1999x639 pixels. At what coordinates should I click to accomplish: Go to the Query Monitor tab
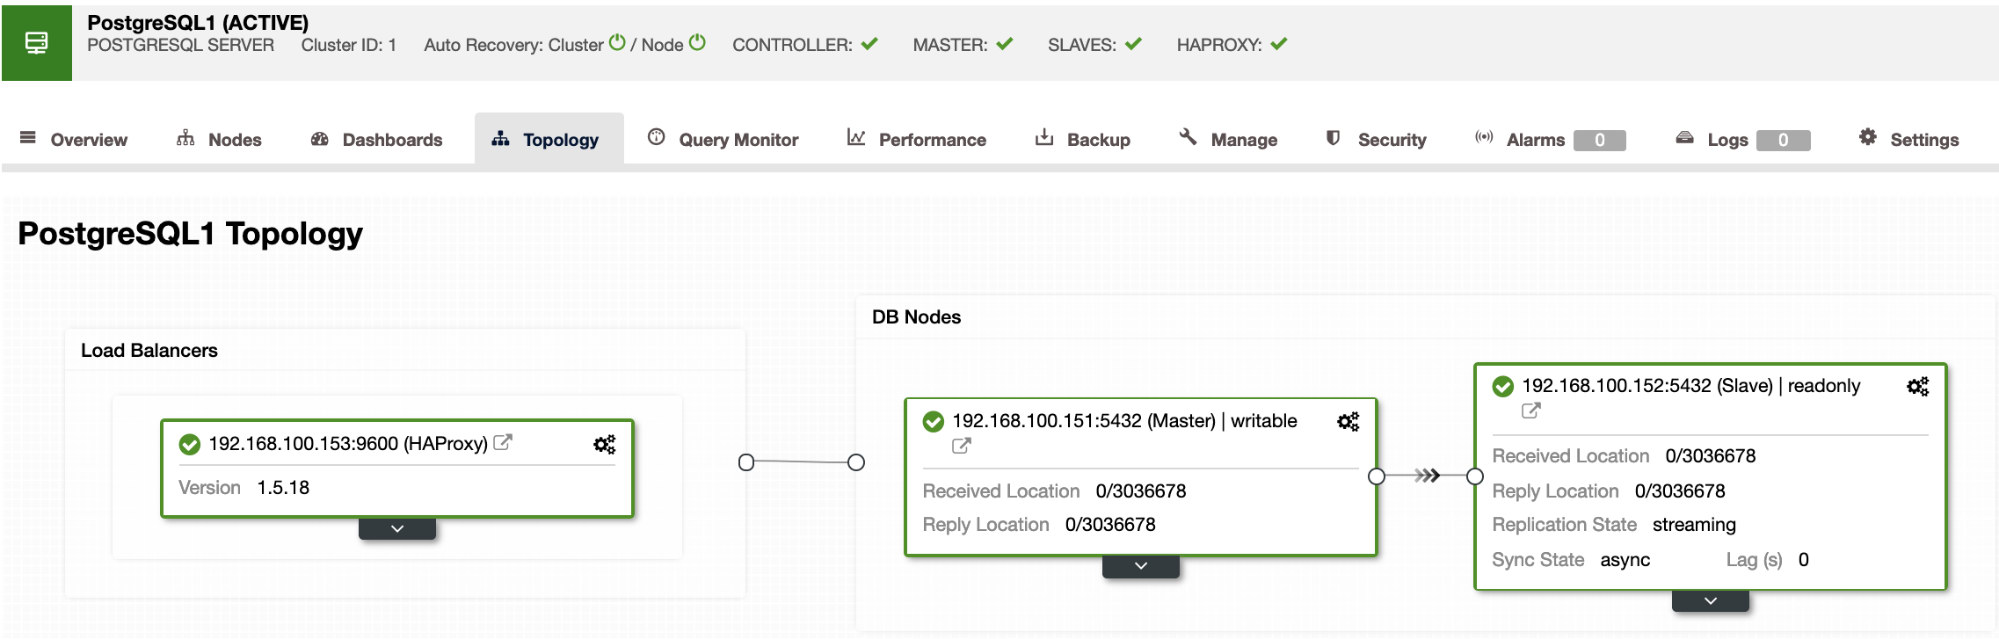point(723,139)
